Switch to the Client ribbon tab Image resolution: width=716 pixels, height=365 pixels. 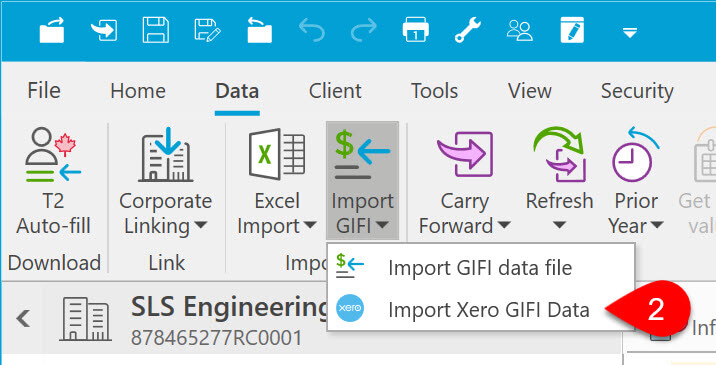pyautogui.click(x=335, y=91)
